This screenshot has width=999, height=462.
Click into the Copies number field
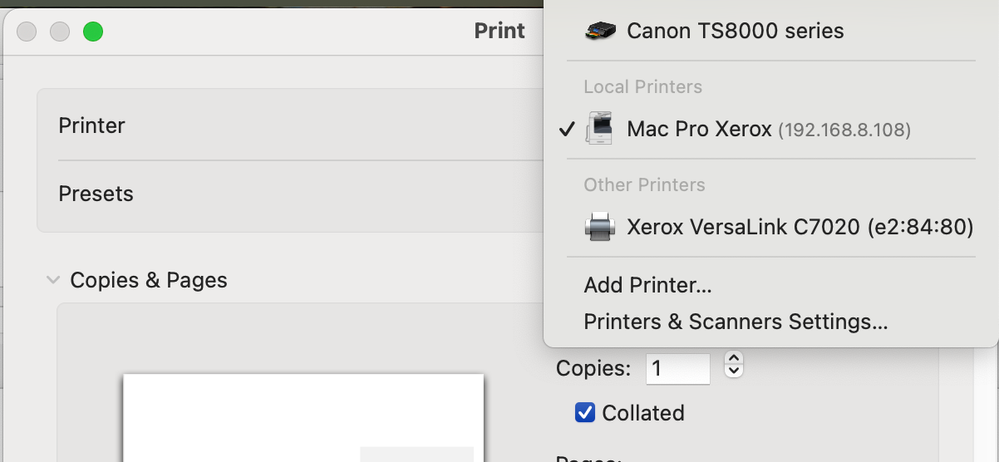677,368
